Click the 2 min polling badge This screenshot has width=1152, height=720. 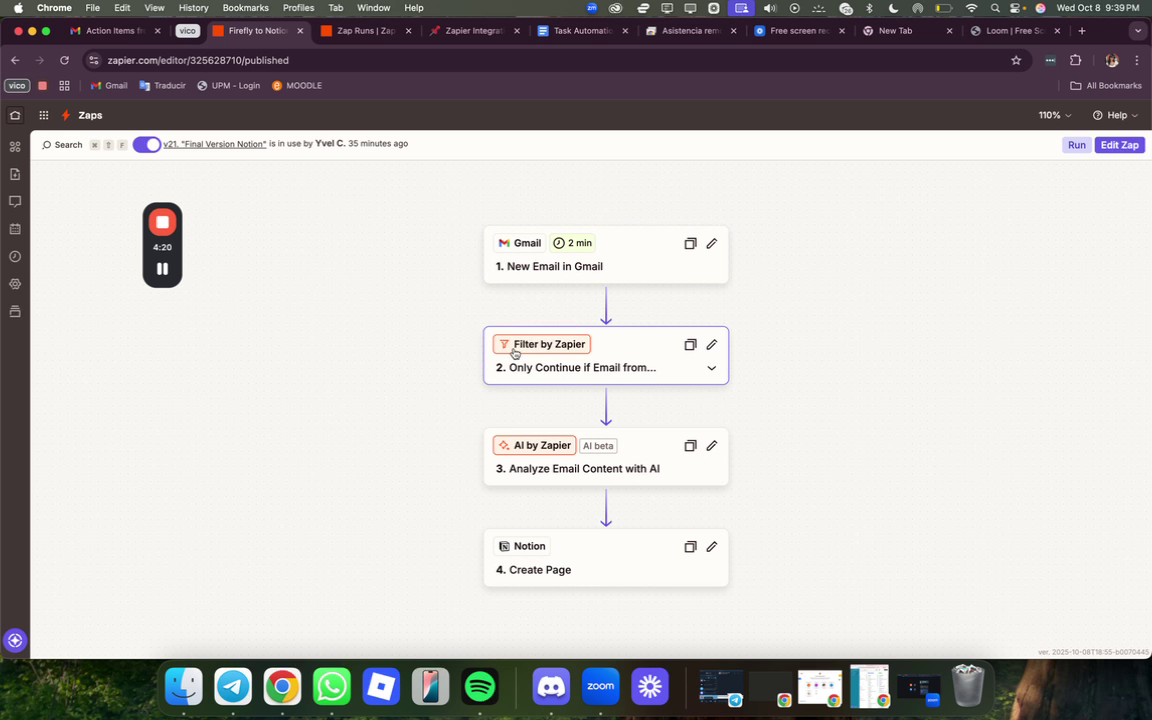click(x=572, y=243)
